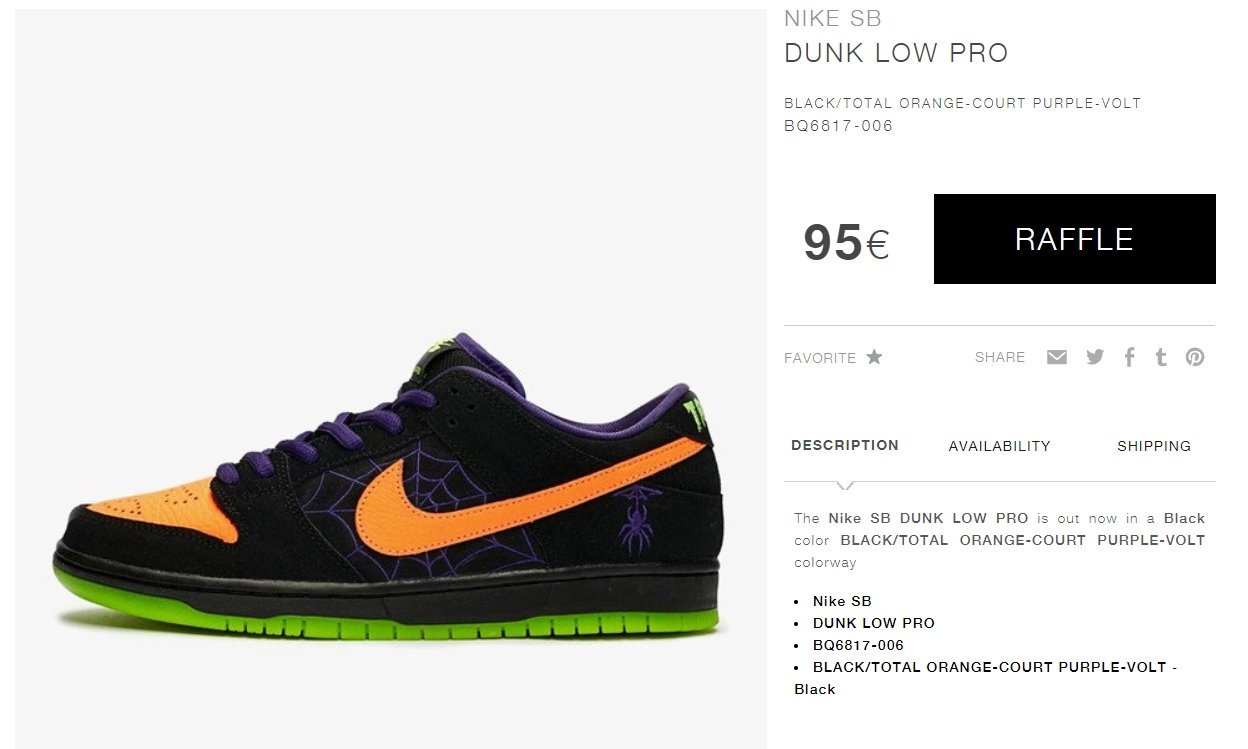The image size is (1248, 749).
Task: Select the BQ6817-006 code under the title
Action: (x=838, y=126)
